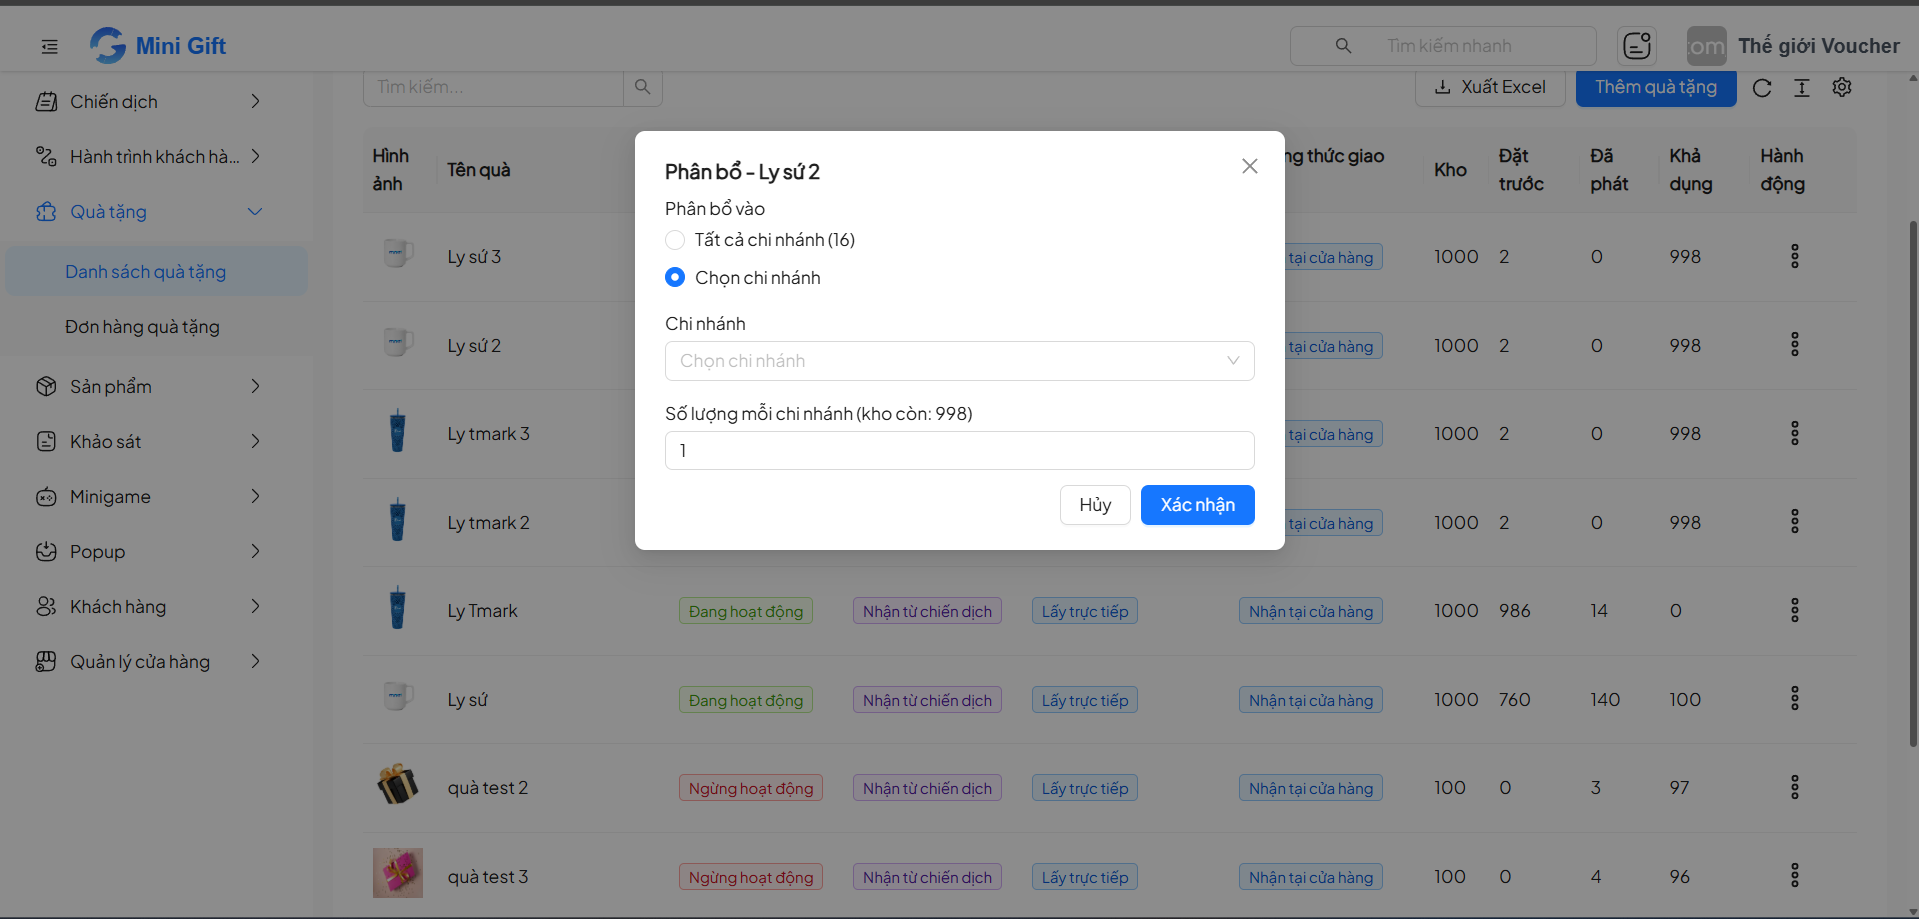Open Đơn hàng quà tặng menu item

[x=157, y=326]
